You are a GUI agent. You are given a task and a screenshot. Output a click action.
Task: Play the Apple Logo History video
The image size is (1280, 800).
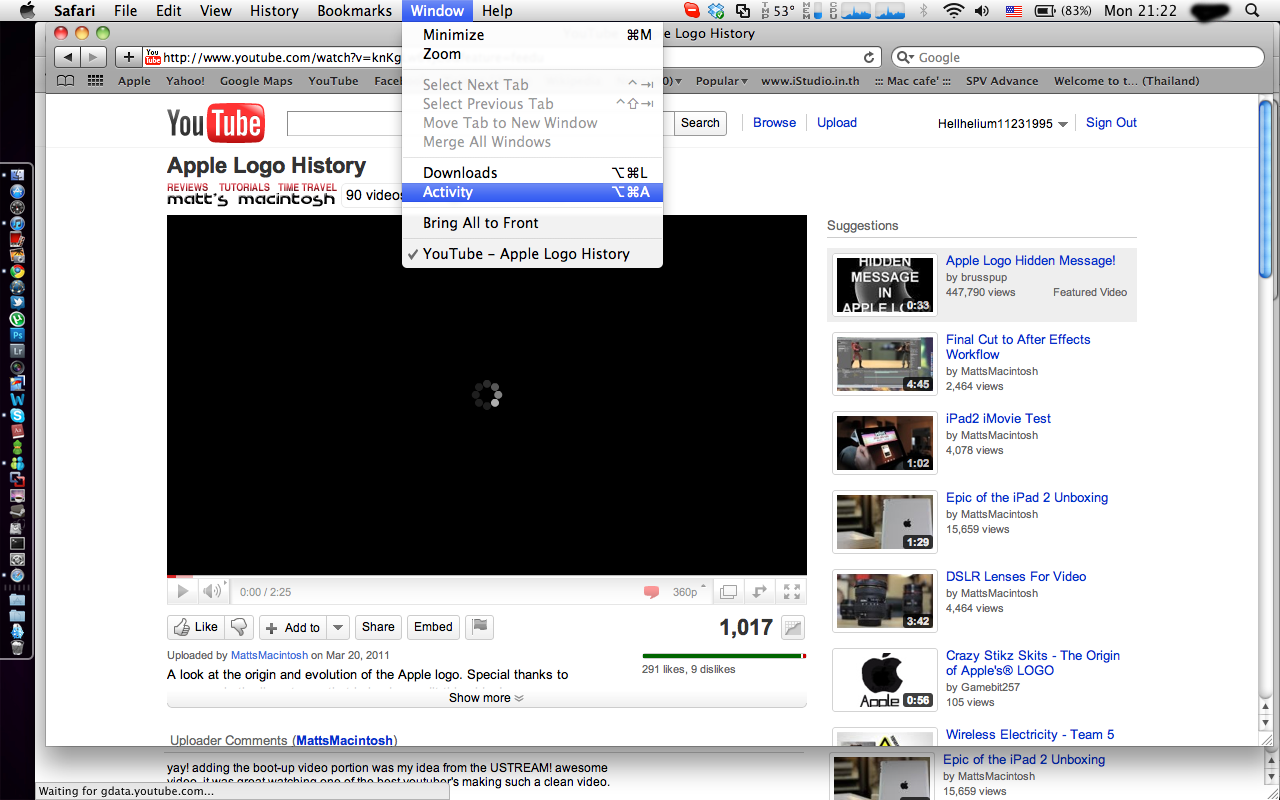(x=182, y=592)
